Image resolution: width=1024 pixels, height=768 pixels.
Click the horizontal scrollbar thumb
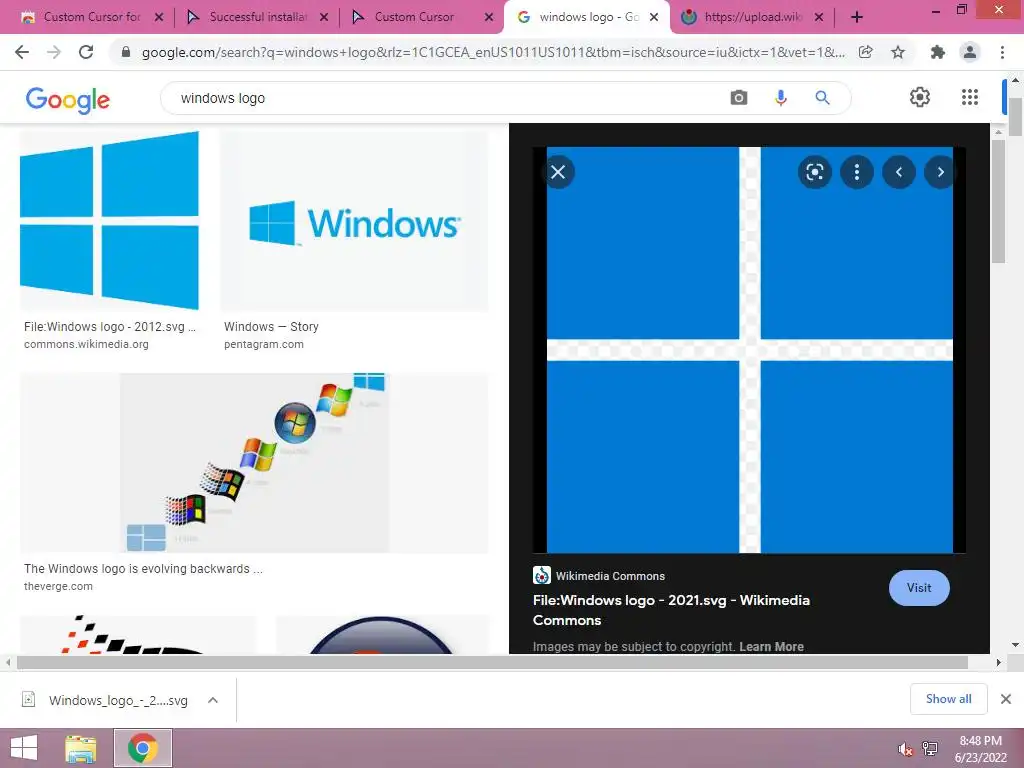[x=491, y=662]
